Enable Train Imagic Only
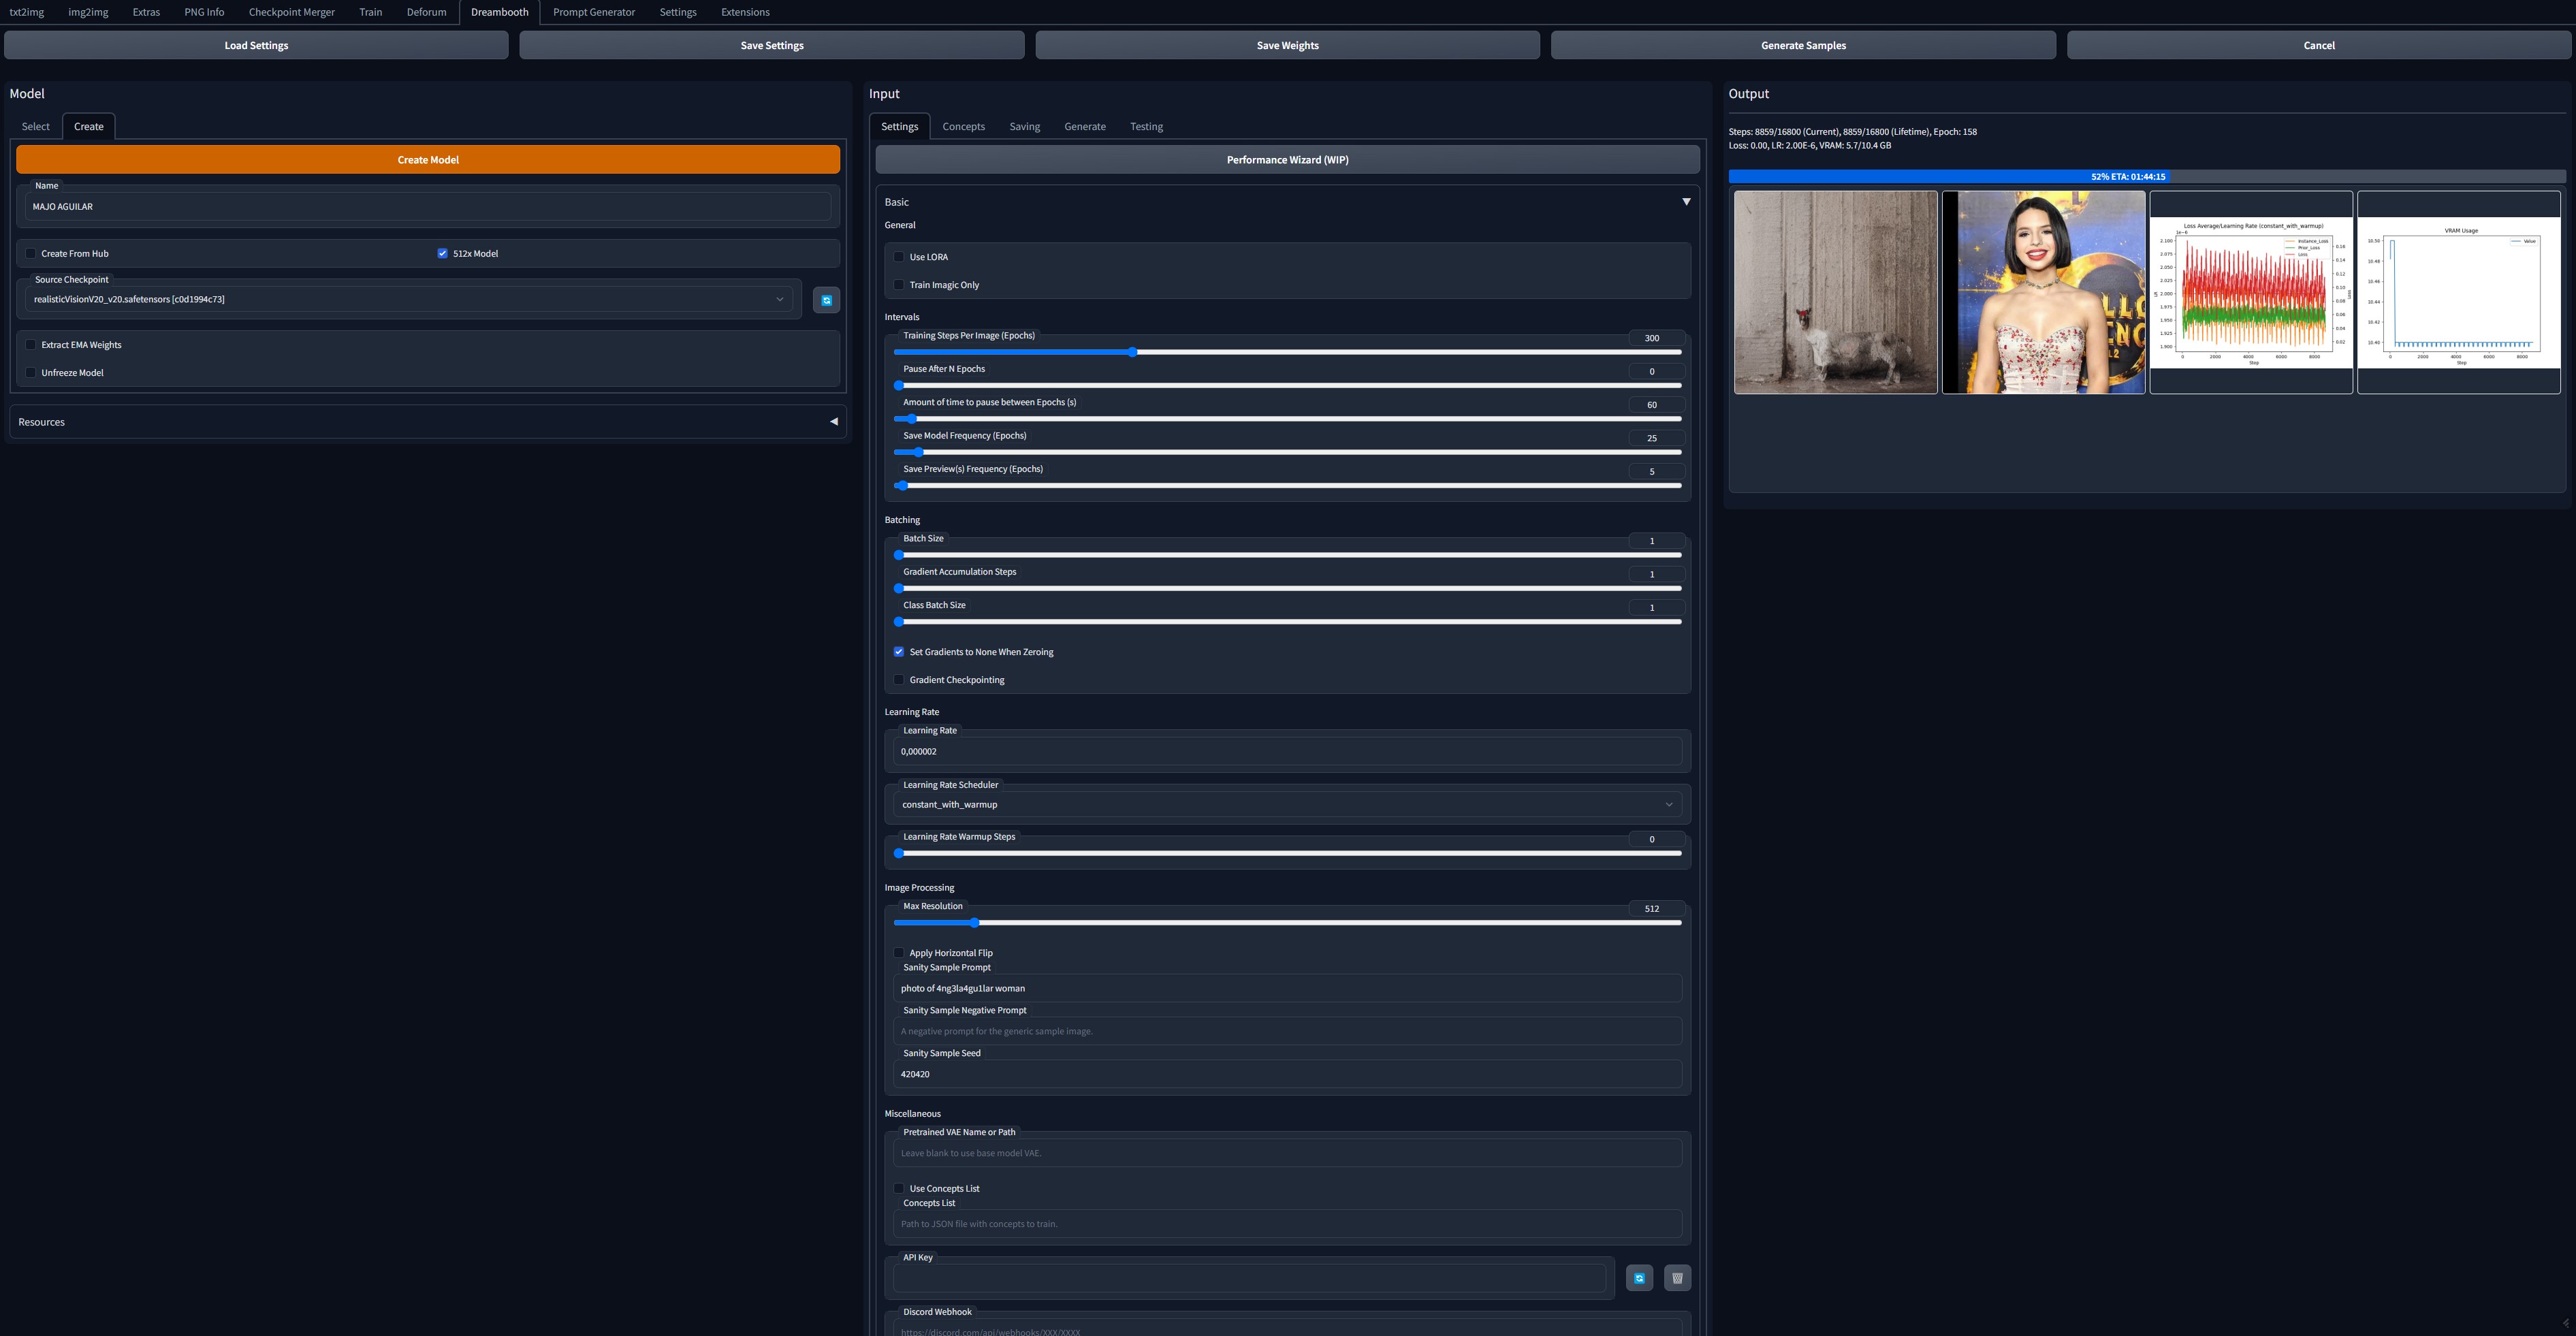Screen dimensions: 2576x1336 pyautogui.click(x=899, y=284)
